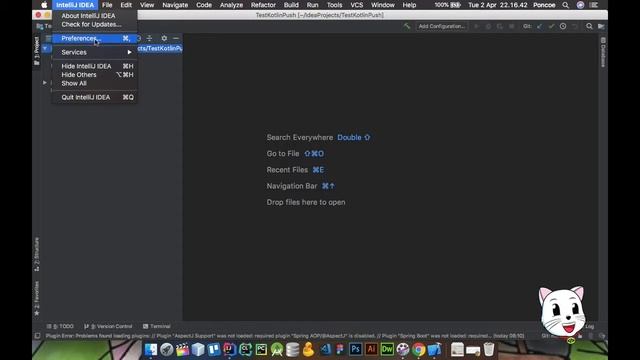Open the Version Control tool window tab
The image size is (640, 360).
point(108,326)
